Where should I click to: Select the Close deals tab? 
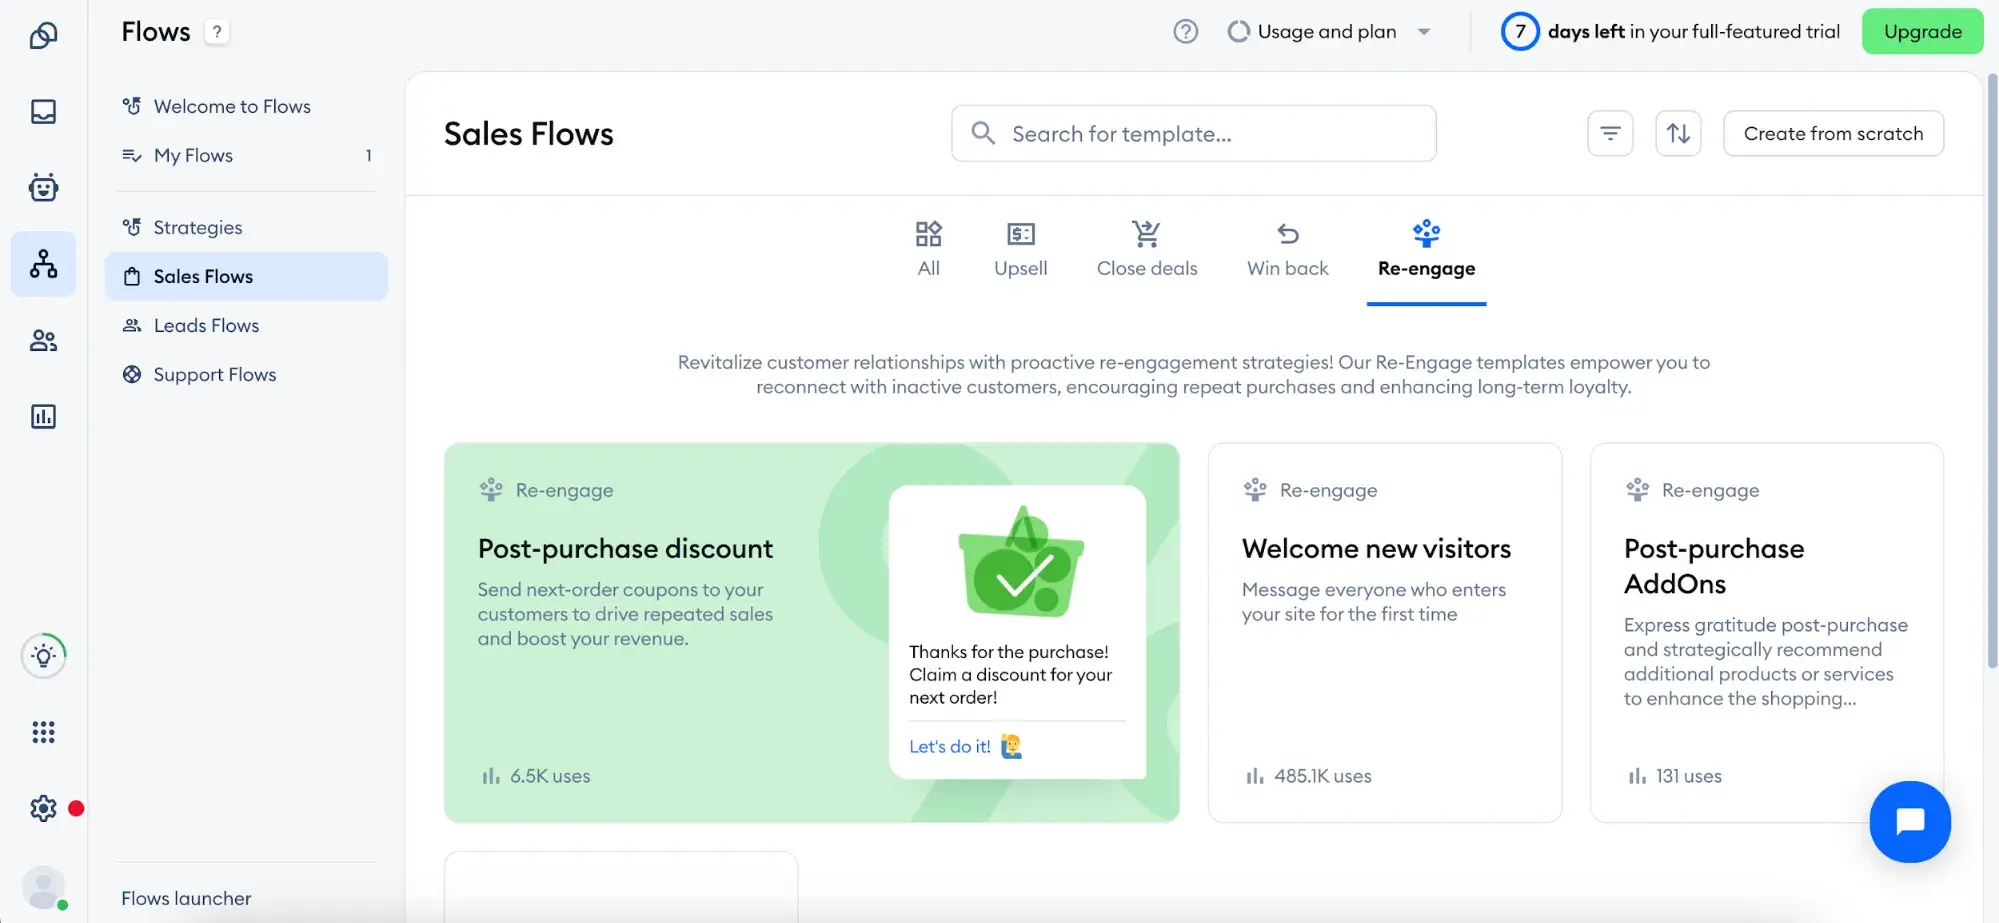tap(1146, 250)
